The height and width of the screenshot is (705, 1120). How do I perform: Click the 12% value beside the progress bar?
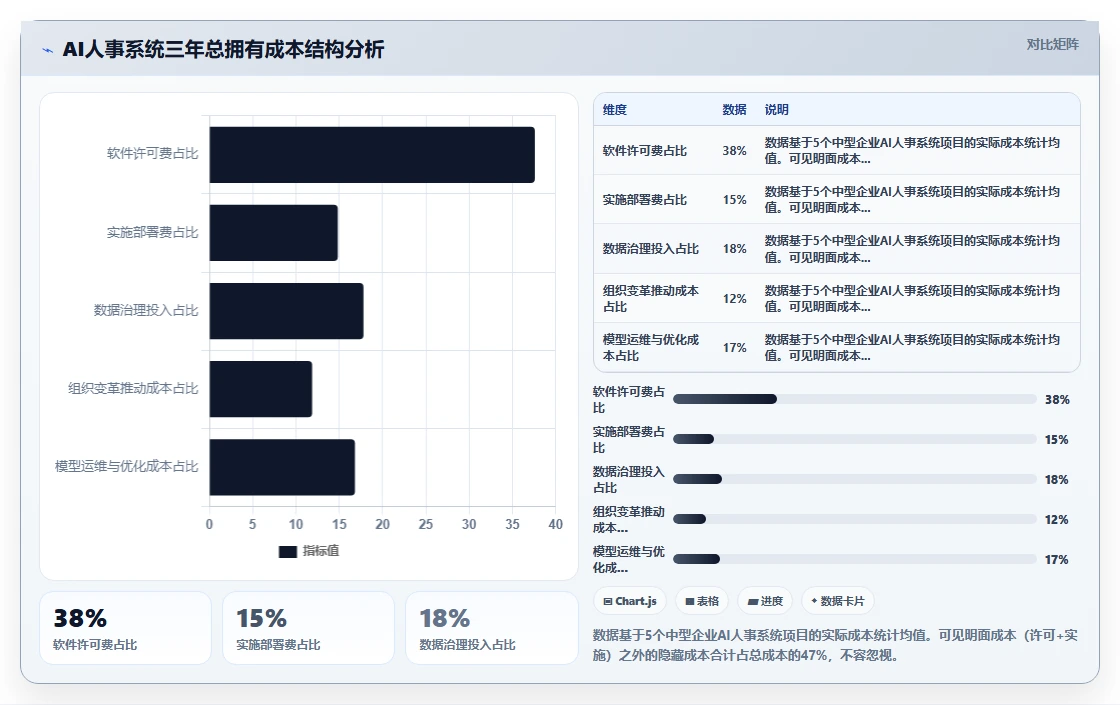(1057, 520)
